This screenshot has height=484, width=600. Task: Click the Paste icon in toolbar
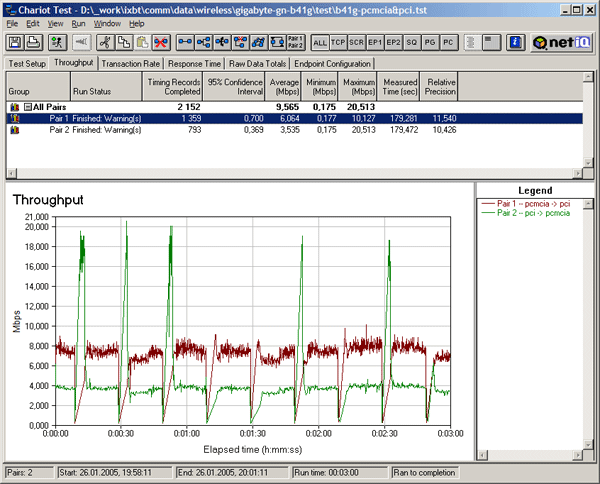tap(142, 43)
